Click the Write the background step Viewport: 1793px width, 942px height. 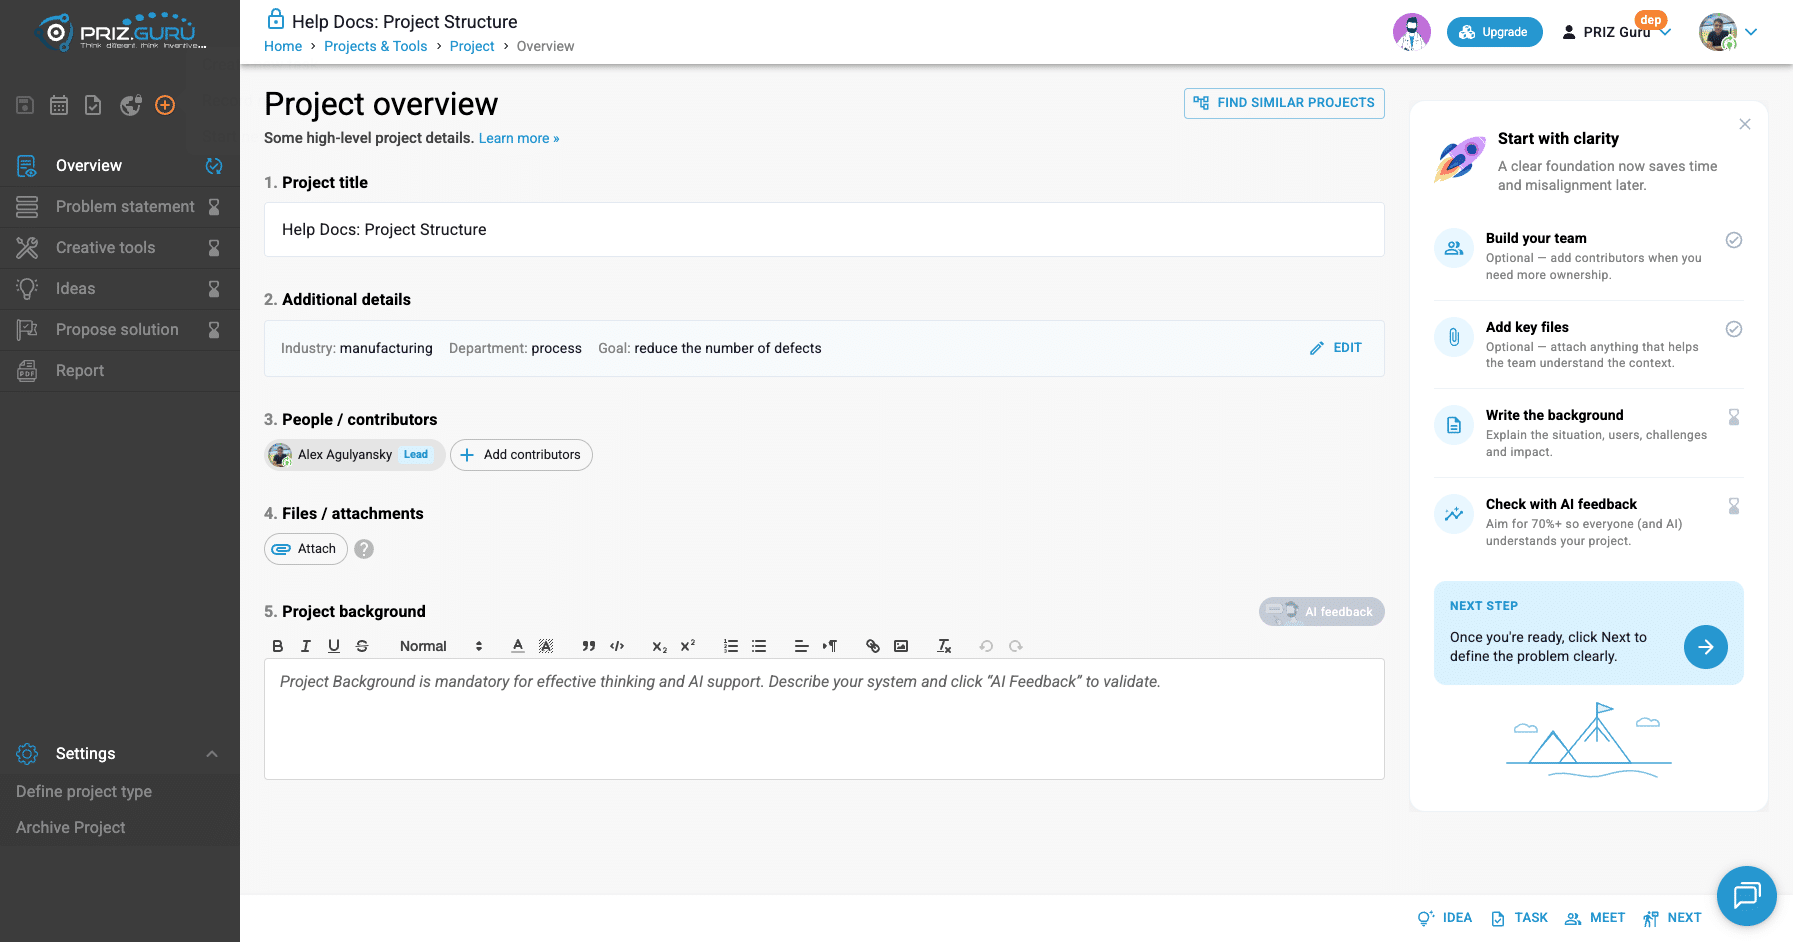point(1589,433)
